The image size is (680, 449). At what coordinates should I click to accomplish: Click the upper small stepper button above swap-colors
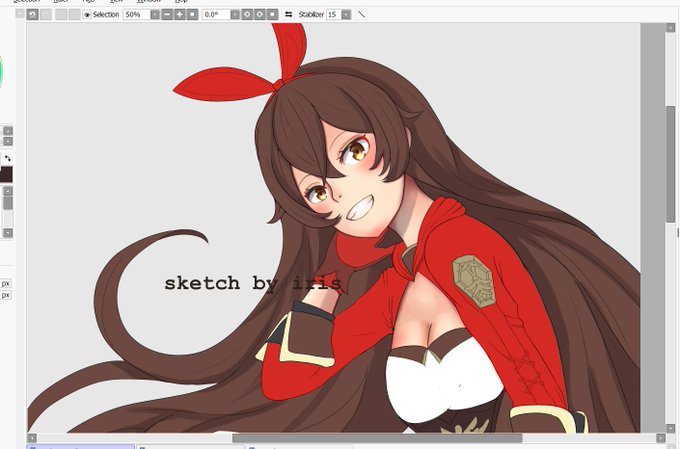[8, 131]
